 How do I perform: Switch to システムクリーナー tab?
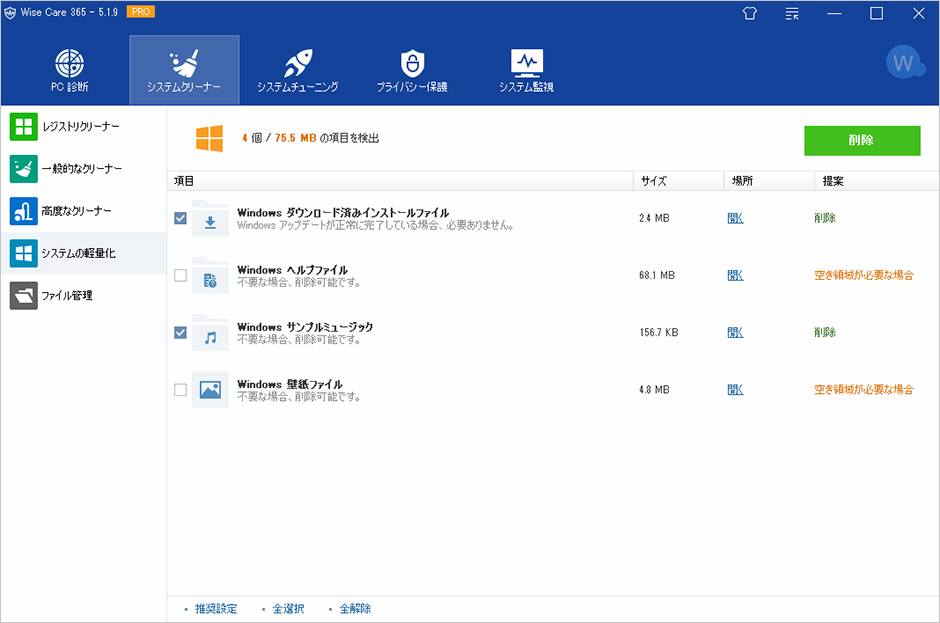[x=184, y=70]
